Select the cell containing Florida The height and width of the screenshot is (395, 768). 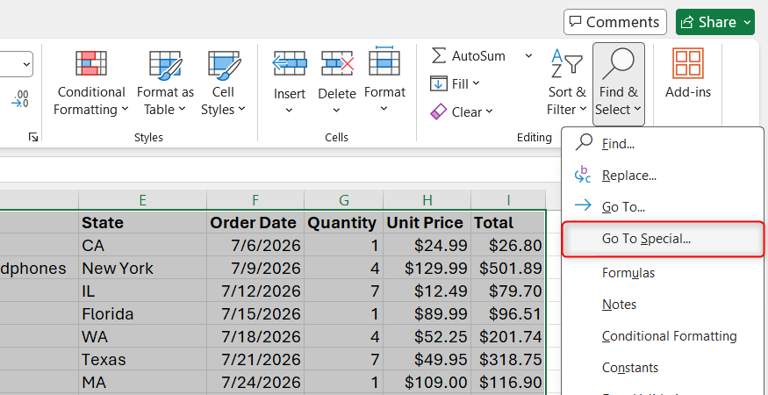click(x=143, y=314)
